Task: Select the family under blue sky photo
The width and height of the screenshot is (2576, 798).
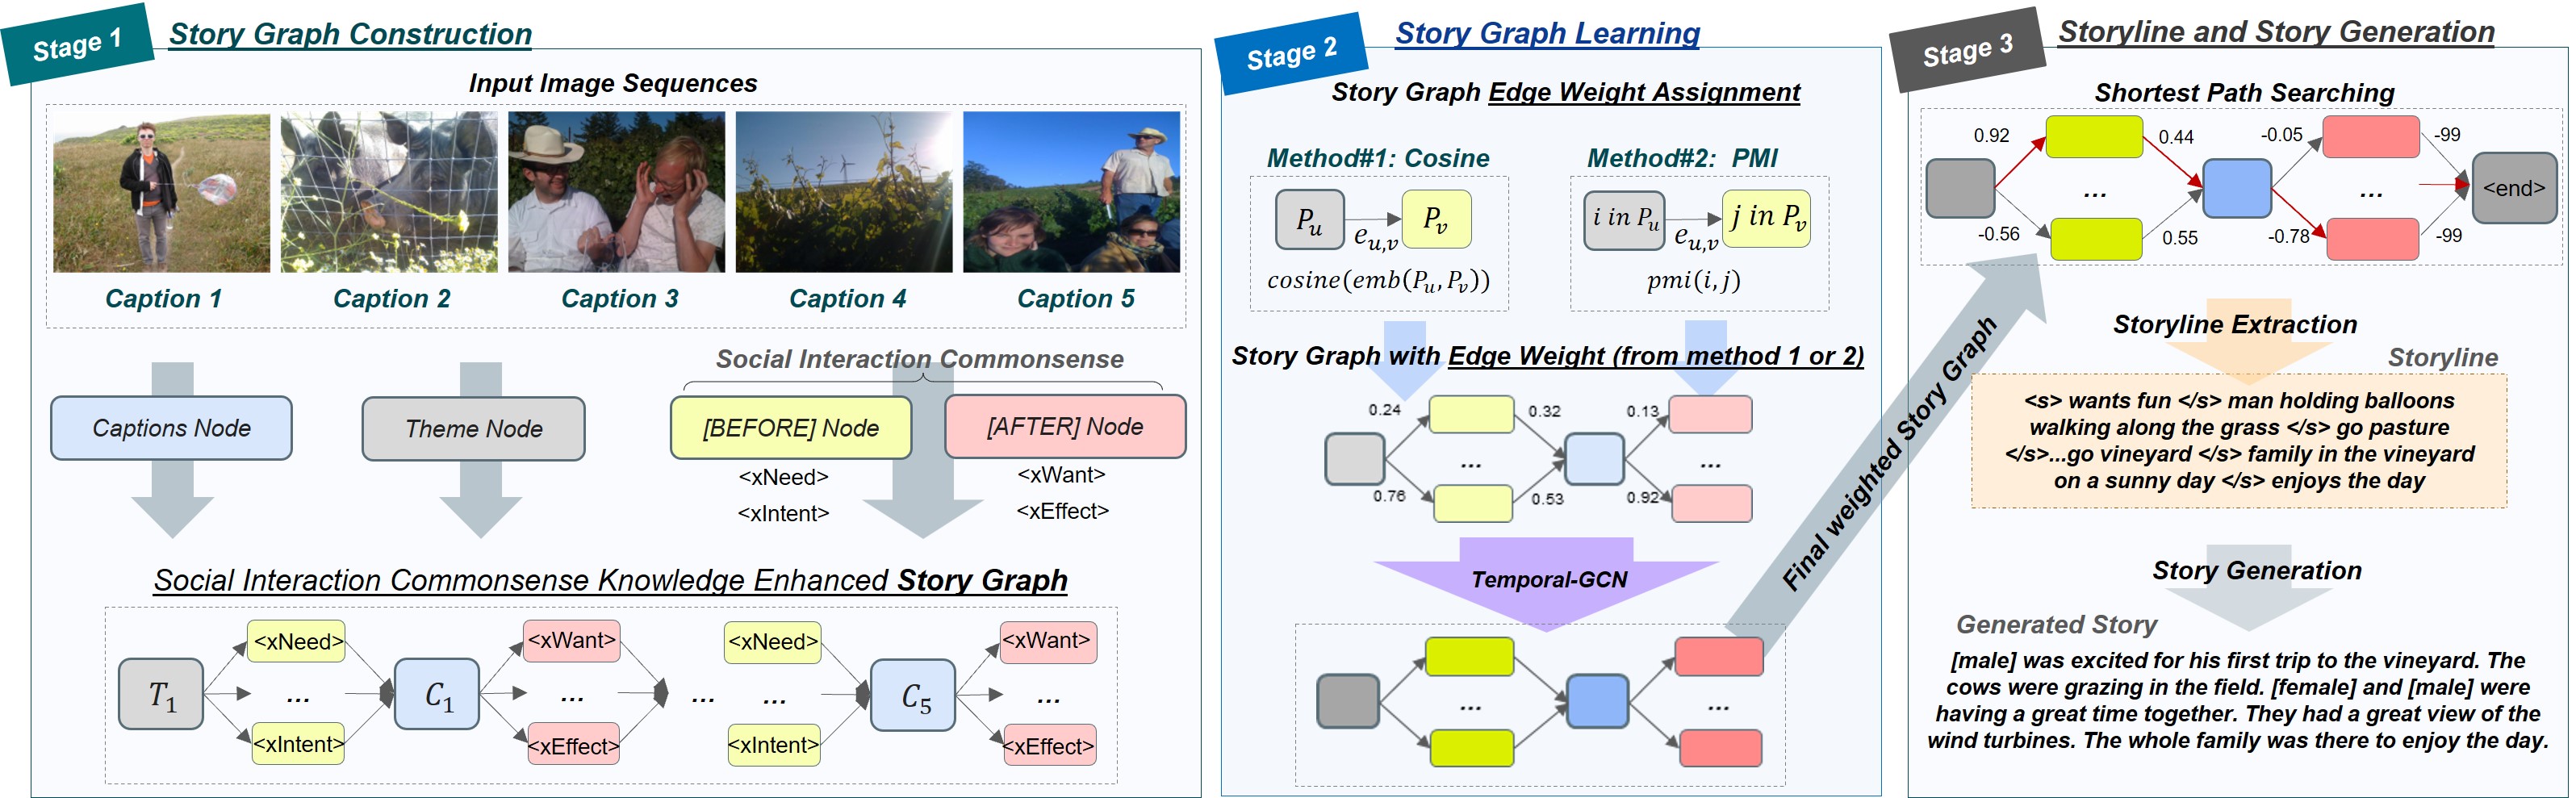Action: pyautogui.click(x=1071, y=192)
